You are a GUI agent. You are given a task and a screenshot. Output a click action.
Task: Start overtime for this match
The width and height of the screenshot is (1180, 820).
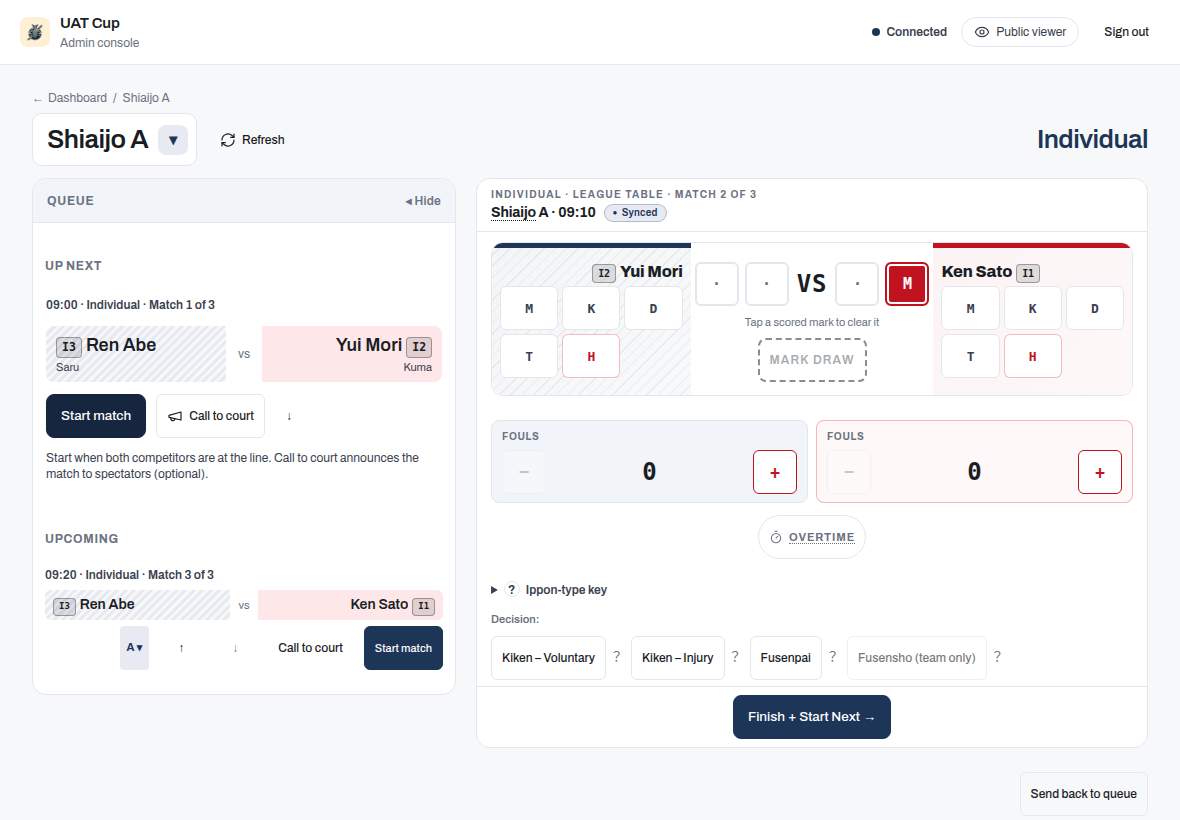(812, 537)
